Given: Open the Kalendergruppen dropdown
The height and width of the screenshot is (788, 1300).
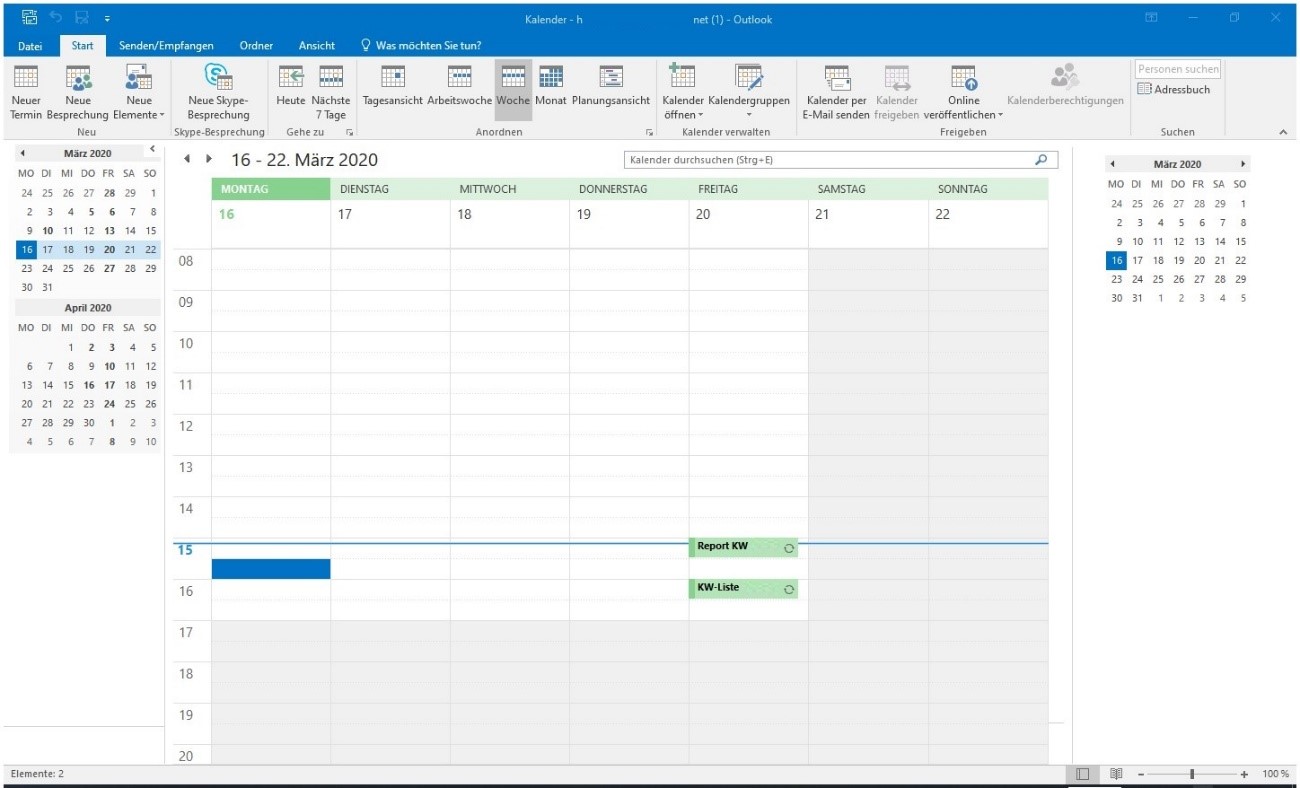Looking at the screenshot, I should click(749, 92).
